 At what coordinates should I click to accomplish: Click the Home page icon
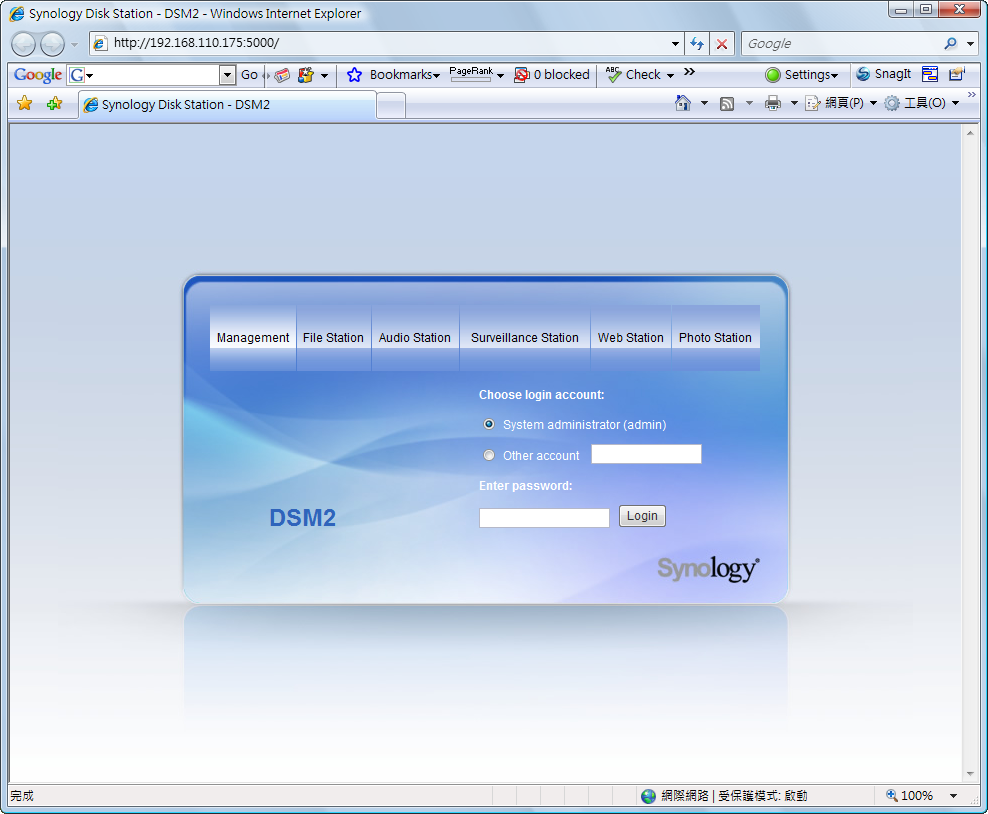pyautogui.click(x=683, y=103)
